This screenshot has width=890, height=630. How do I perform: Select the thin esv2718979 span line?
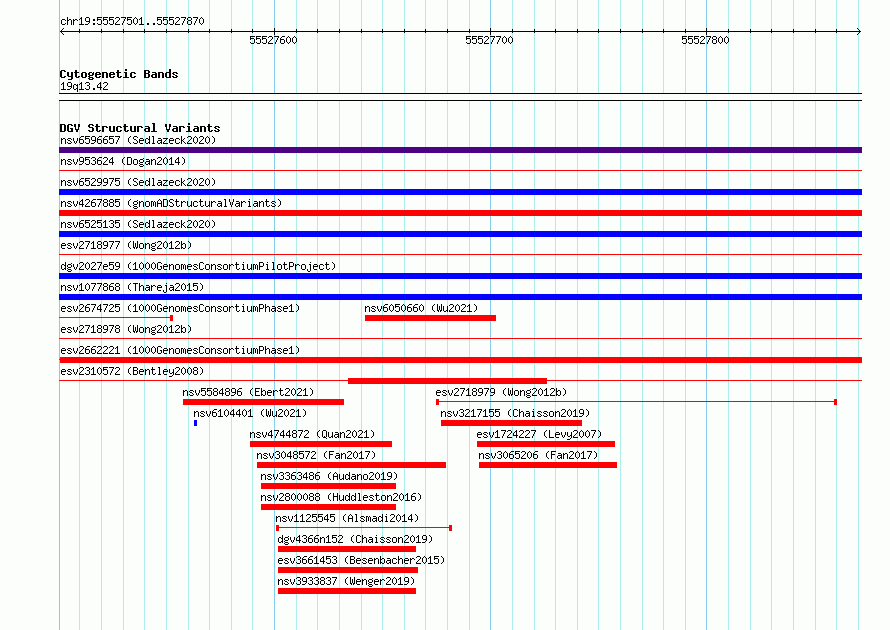[636, 402]
